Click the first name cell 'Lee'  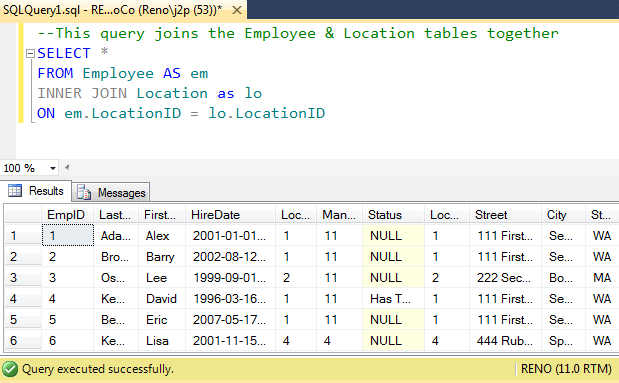pyautogui.click(x=162, y=278)
